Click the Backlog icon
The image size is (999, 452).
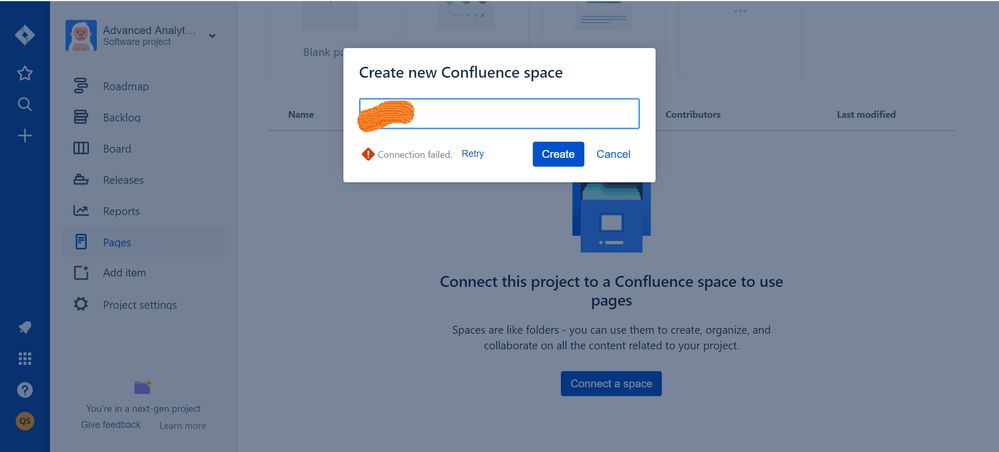(x=81, y=117)
